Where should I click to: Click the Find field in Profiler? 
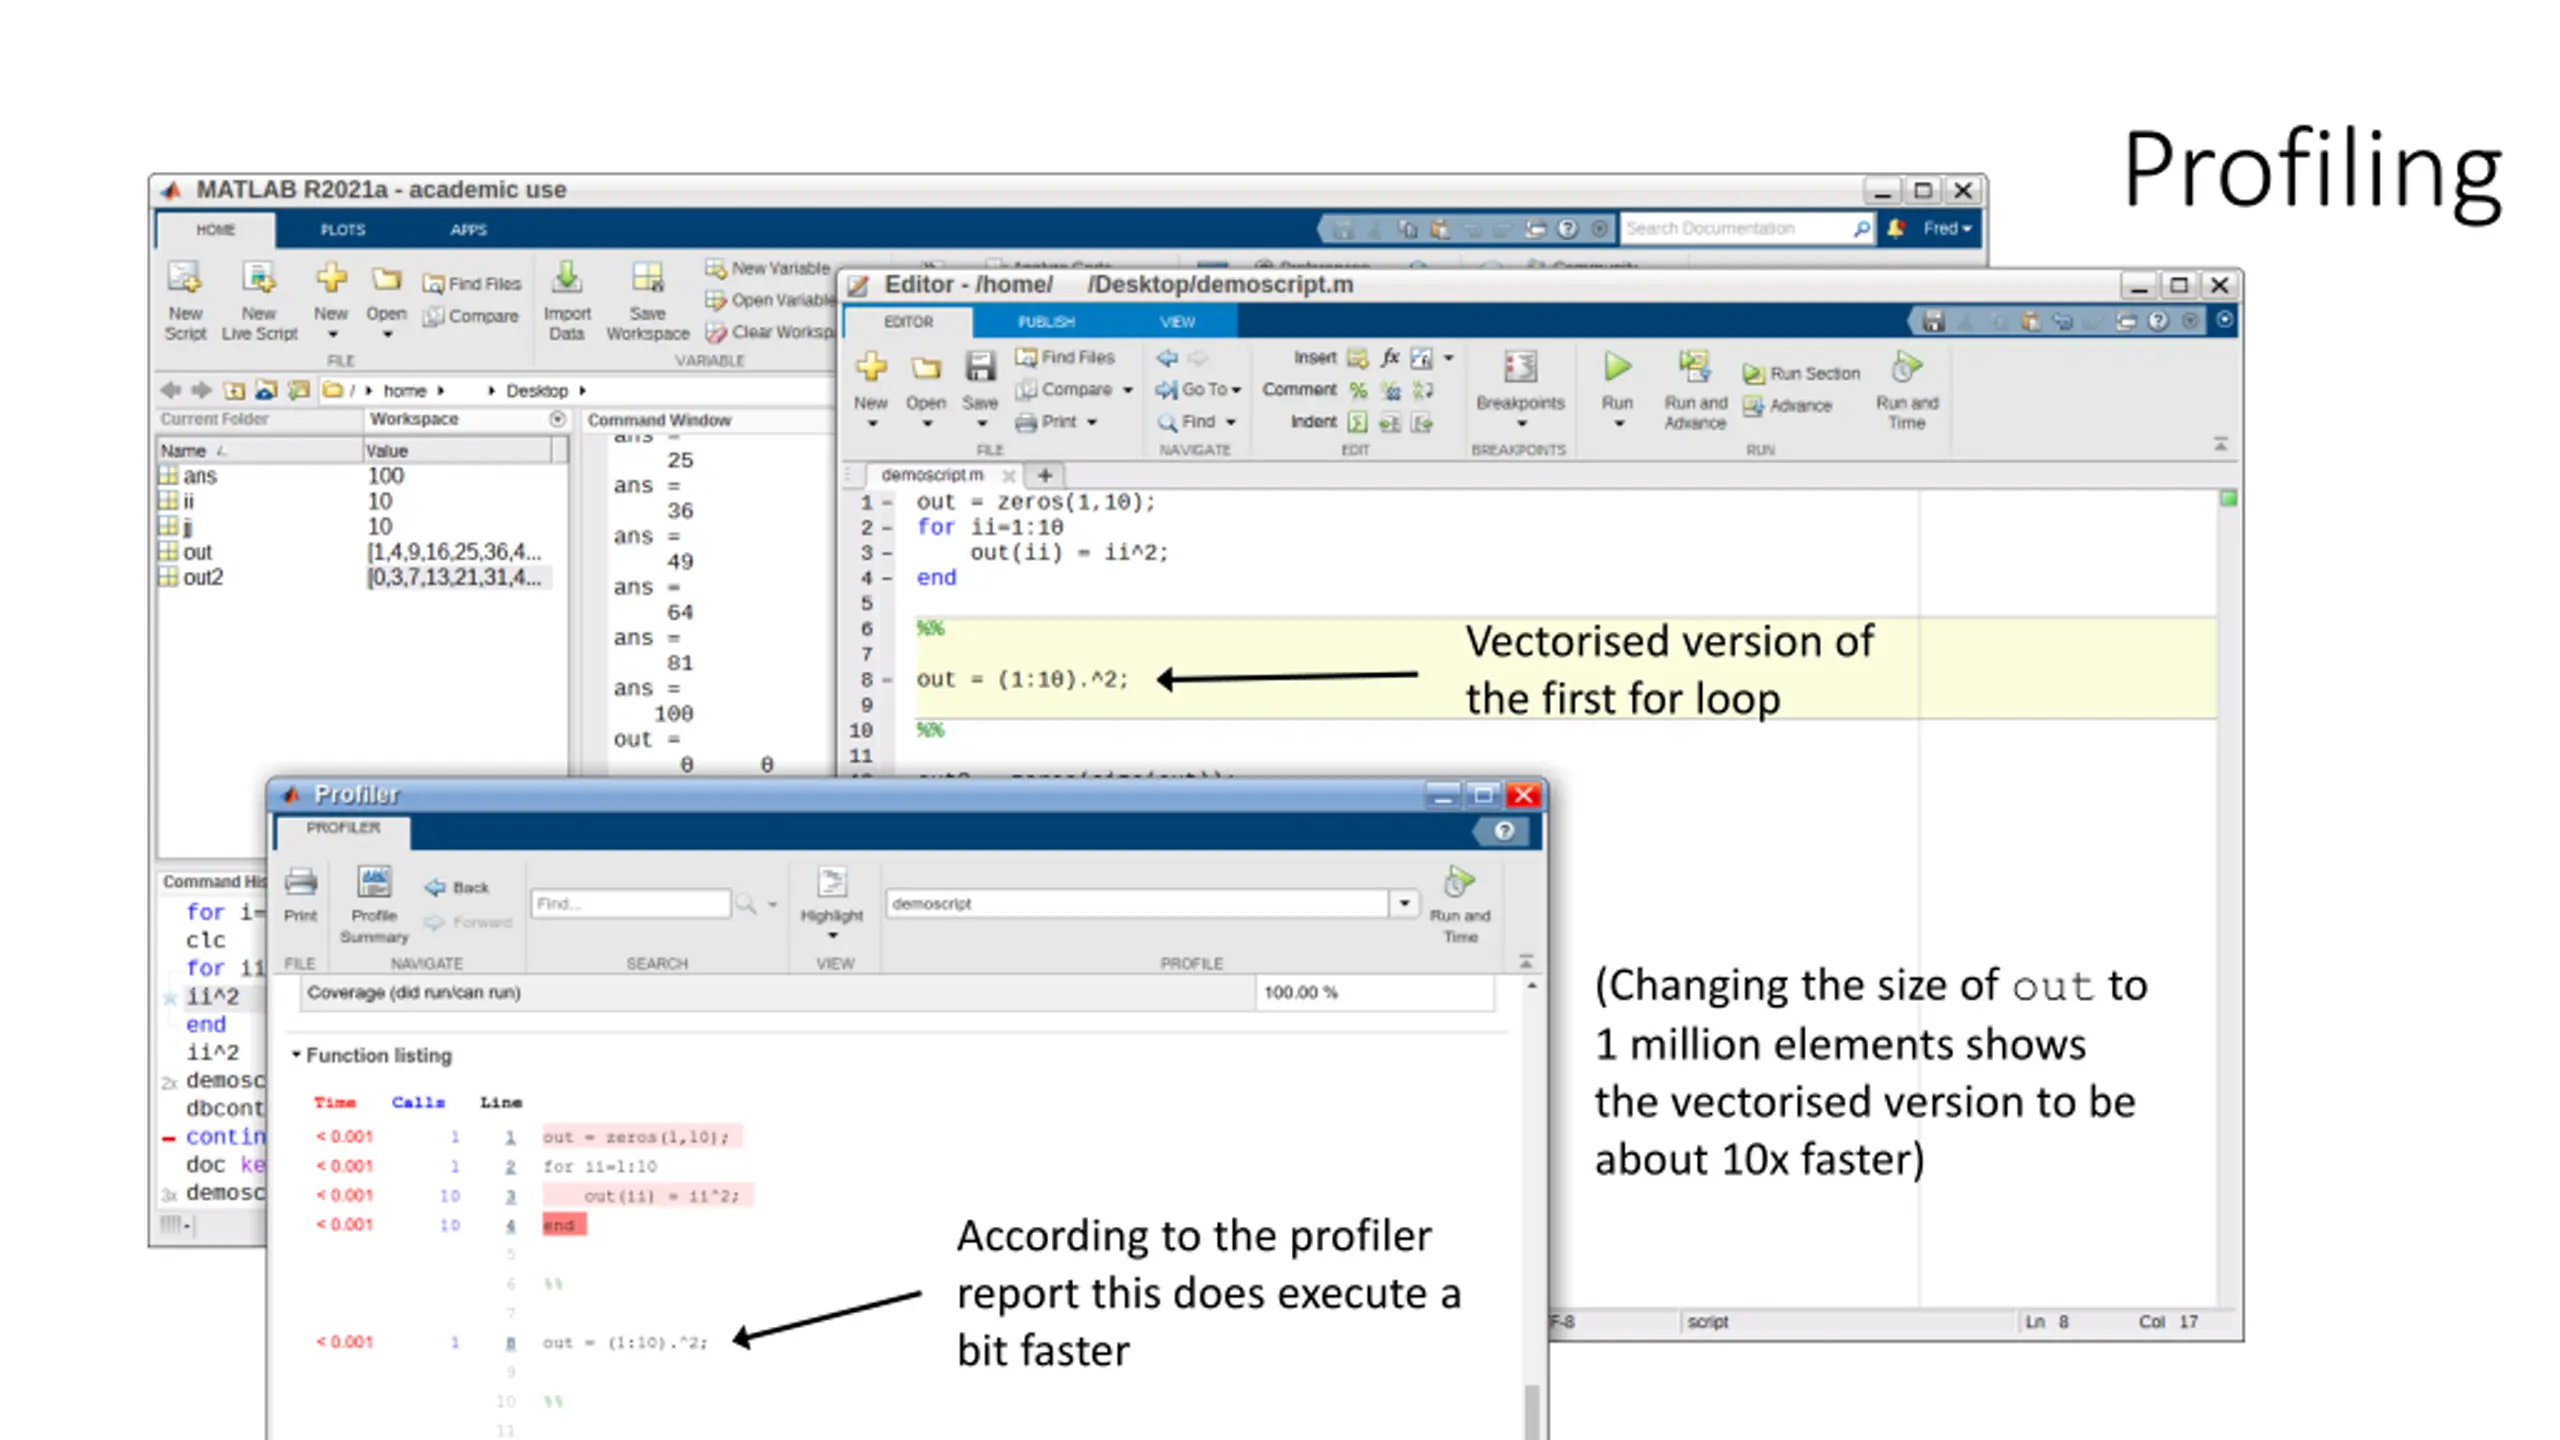[x=630, y=903]
